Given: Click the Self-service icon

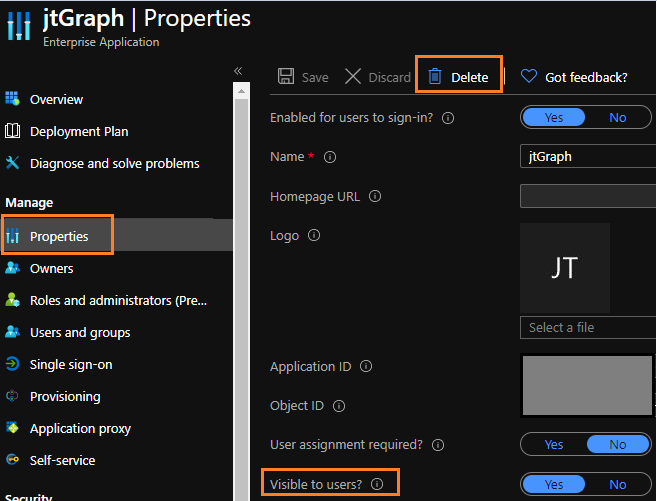Looking at the screenshot, I should click(x=13, y=460).
